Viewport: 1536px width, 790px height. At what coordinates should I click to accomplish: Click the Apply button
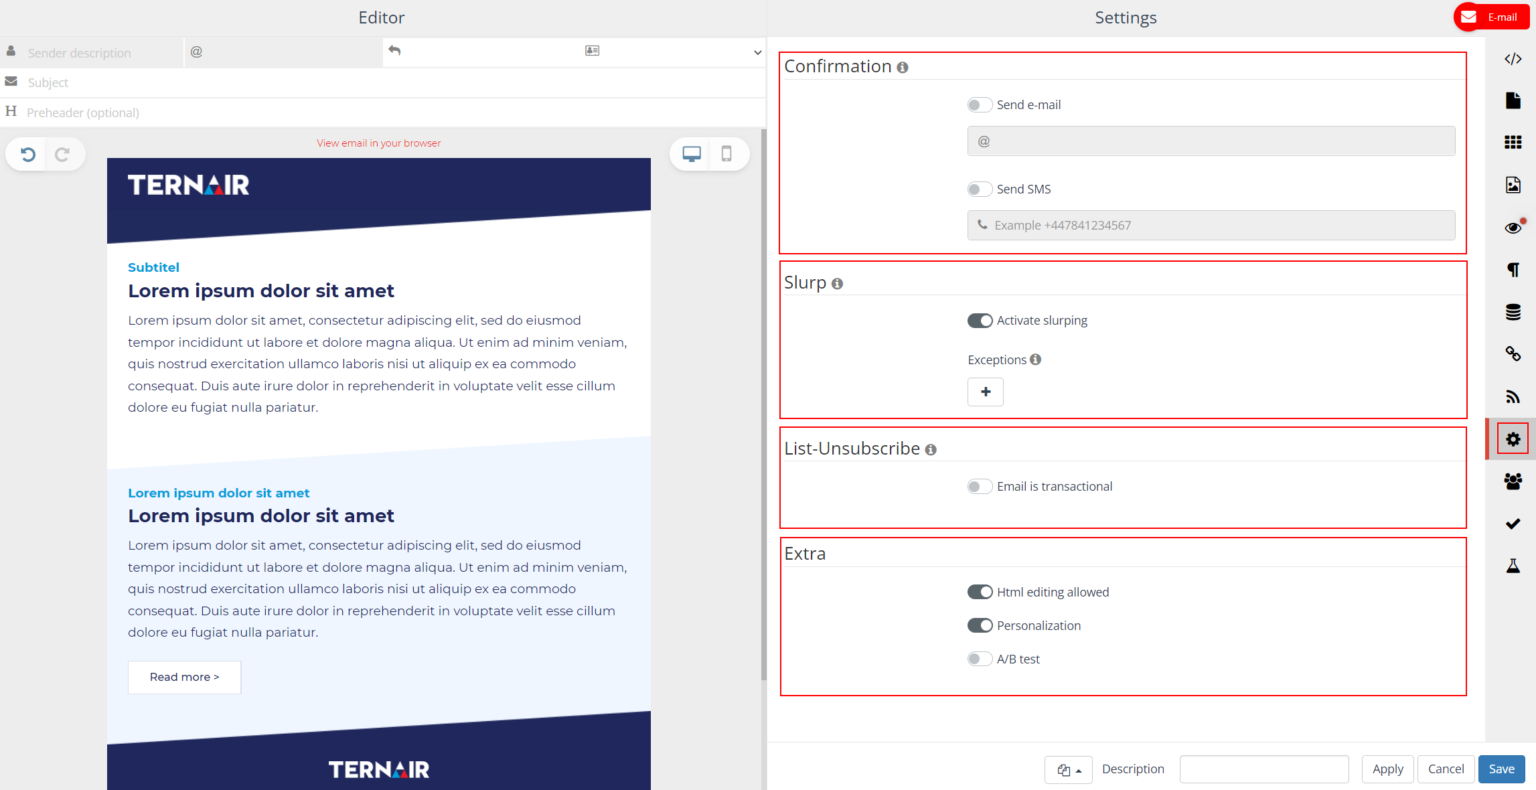(1388, 769)
